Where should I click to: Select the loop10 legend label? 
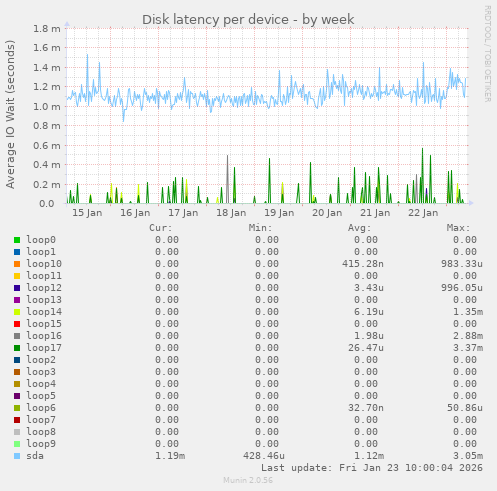point(44,264)
